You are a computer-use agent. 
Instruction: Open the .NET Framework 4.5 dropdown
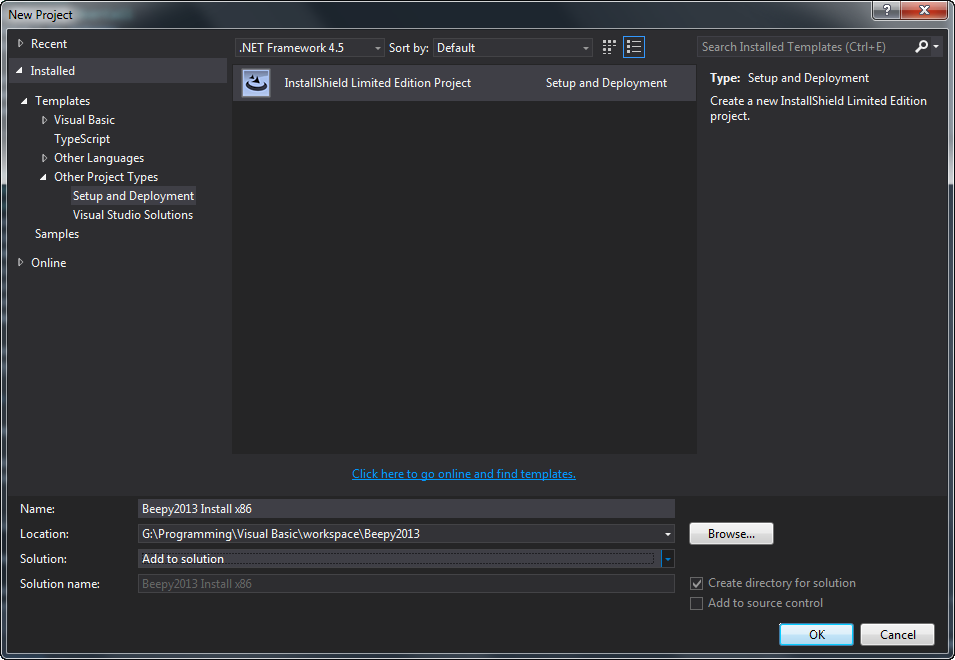[309, 47]
